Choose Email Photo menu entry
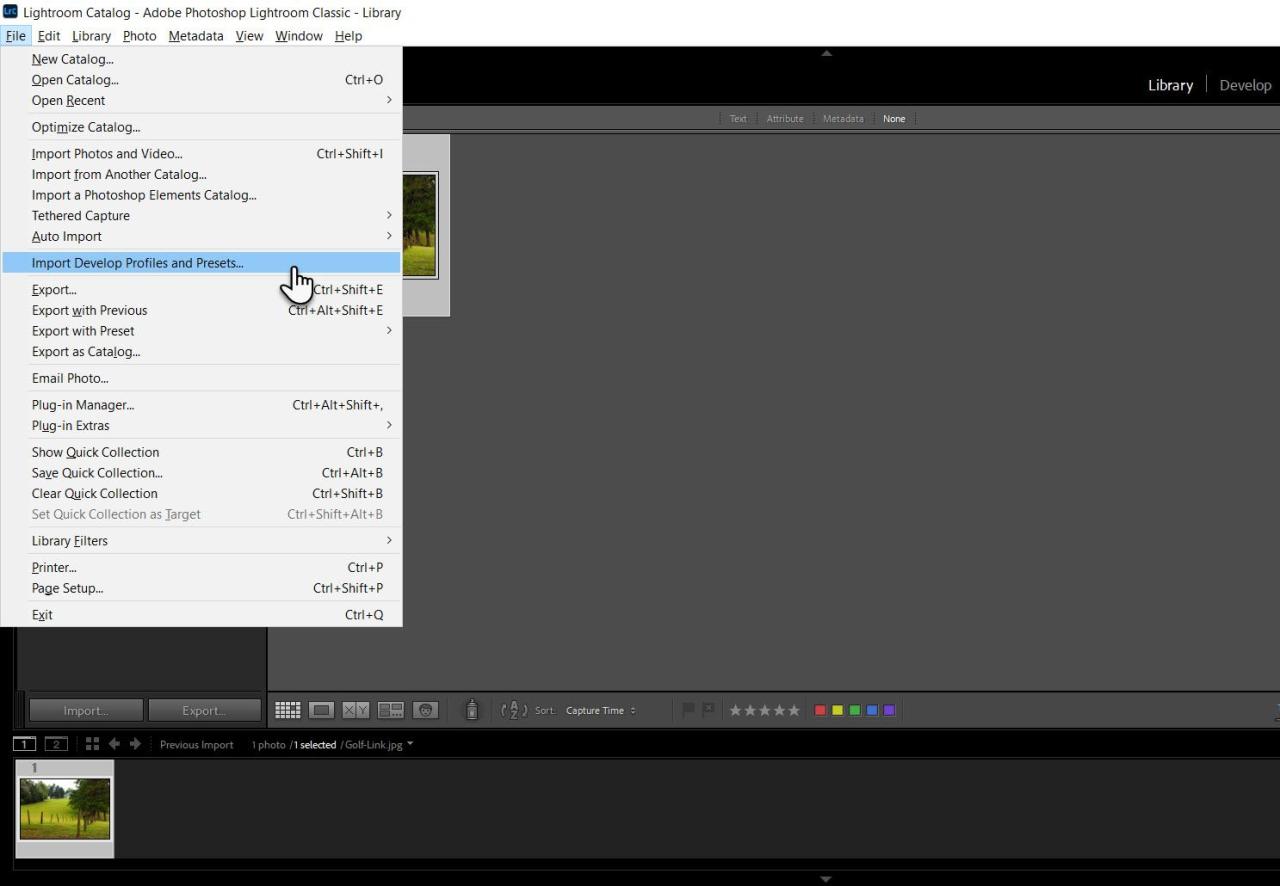This screenshot has width=1280, height=886. tap(201, 378)
